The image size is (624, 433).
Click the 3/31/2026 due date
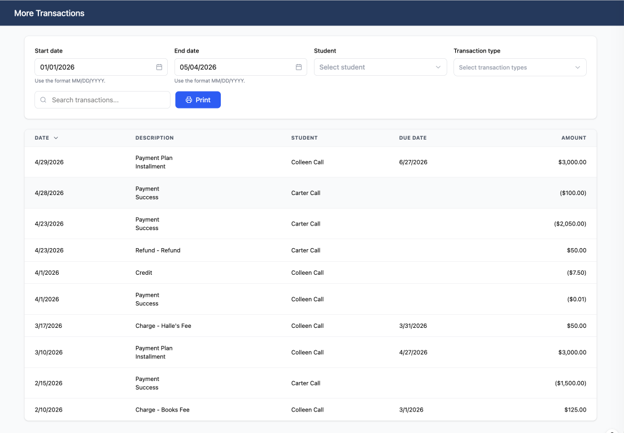413,326
